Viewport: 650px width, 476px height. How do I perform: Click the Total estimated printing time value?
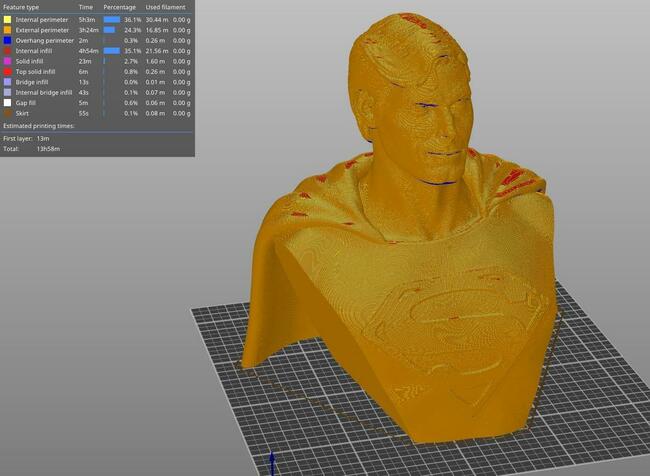(x=46, y=148)
